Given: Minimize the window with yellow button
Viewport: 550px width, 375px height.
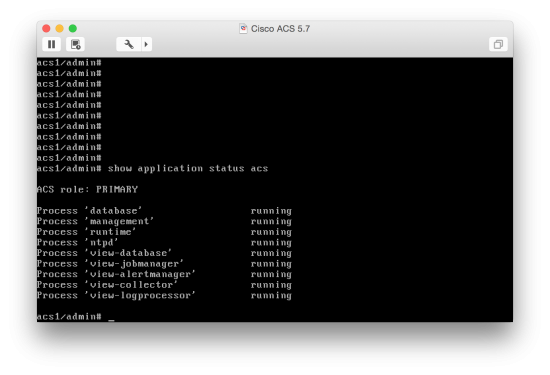Looking at the screenshot, I should [59, 28].
